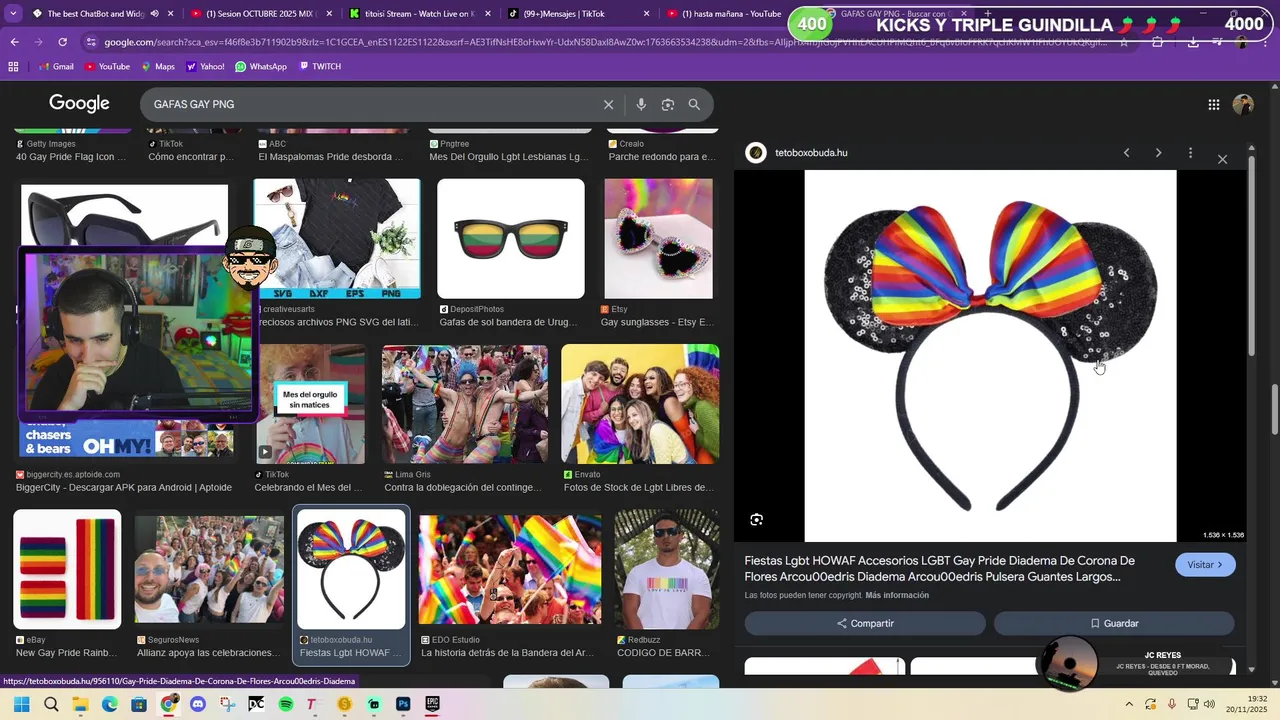Mute the audio-playing ChatBot tab
The width and height of the screenshot is (1280, 720).
154,14
